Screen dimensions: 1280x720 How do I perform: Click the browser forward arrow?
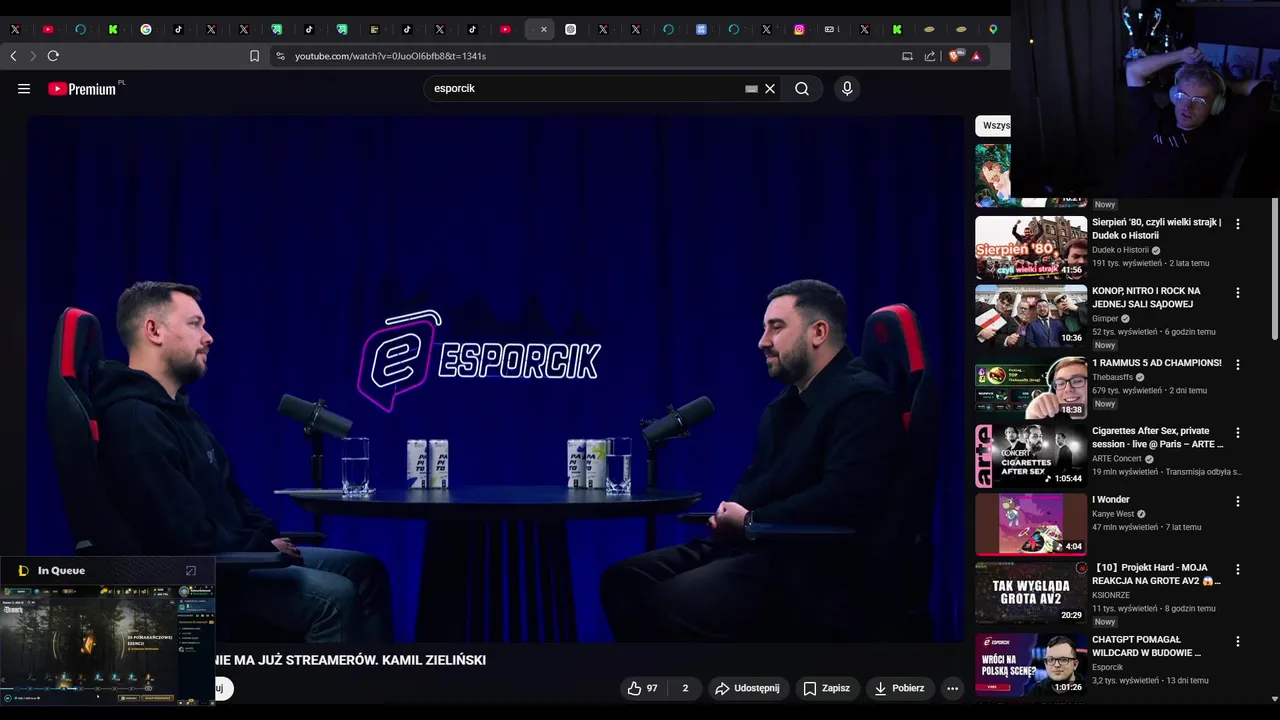[x=32, y=56]
